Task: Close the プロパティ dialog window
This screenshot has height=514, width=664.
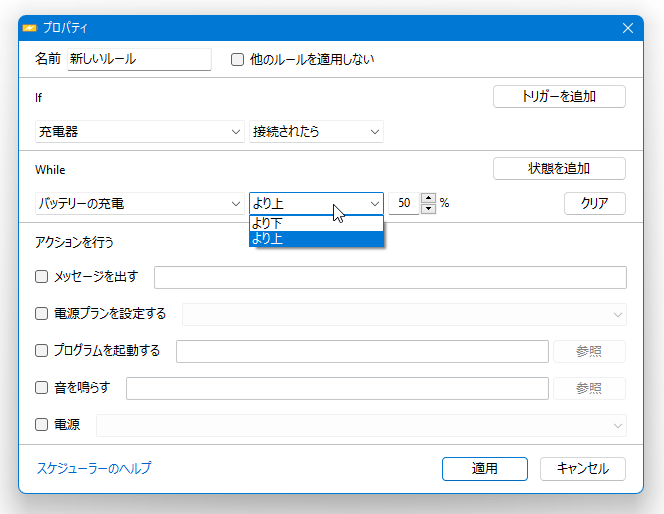Action: point(628,28)
